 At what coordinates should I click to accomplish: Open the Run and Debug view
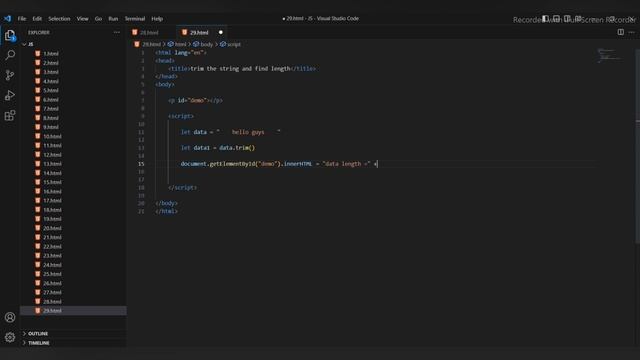click(10, 95)
